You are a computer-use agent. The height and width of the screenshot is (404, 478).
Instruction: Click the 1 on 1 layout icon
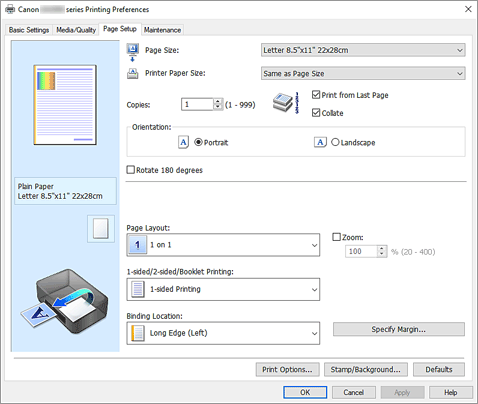pos(137,245)
